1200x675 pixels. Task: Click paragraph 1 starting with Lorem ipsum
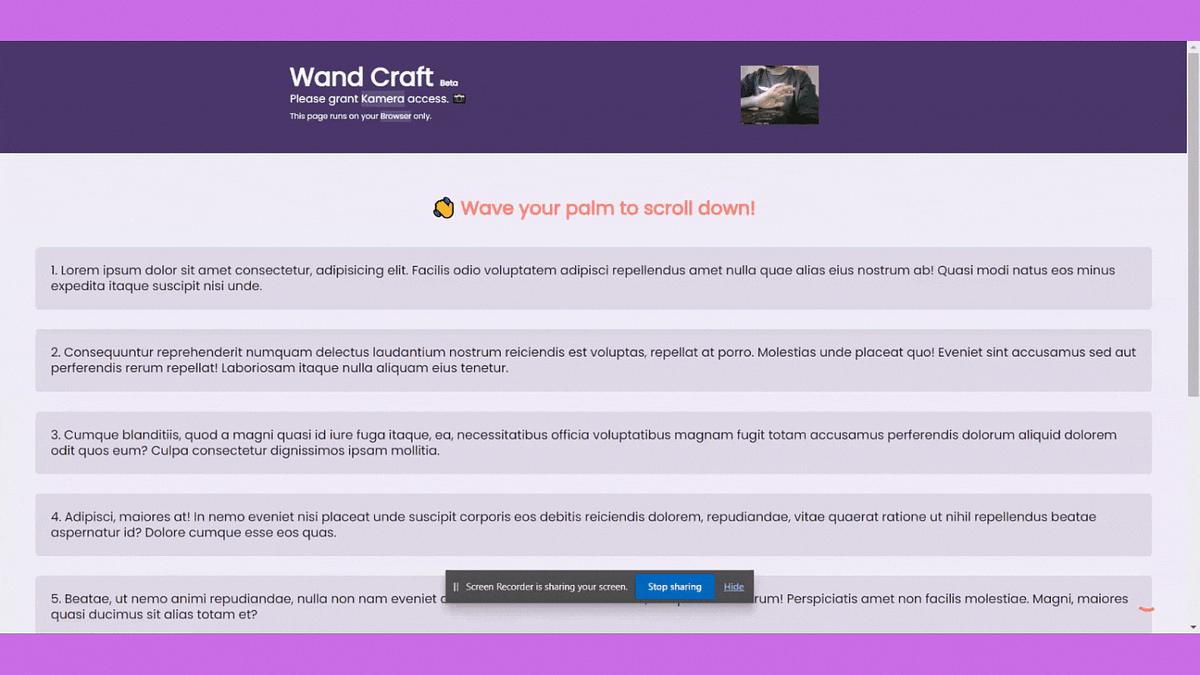point(594,277)
